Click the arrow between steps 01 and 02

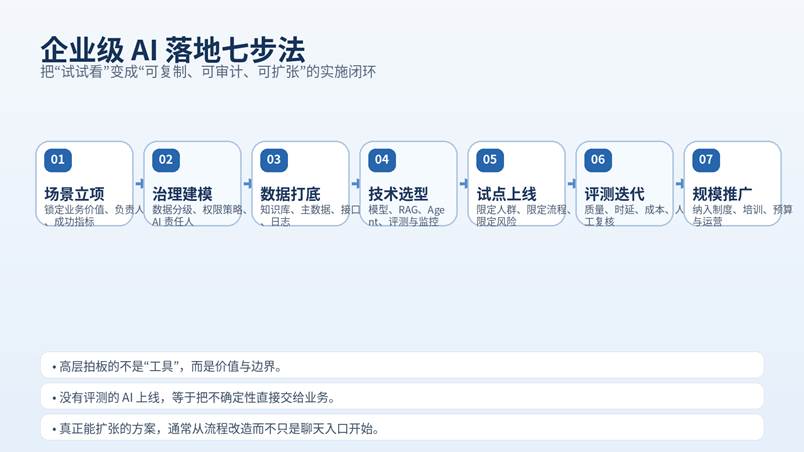(x=139, y=184)
